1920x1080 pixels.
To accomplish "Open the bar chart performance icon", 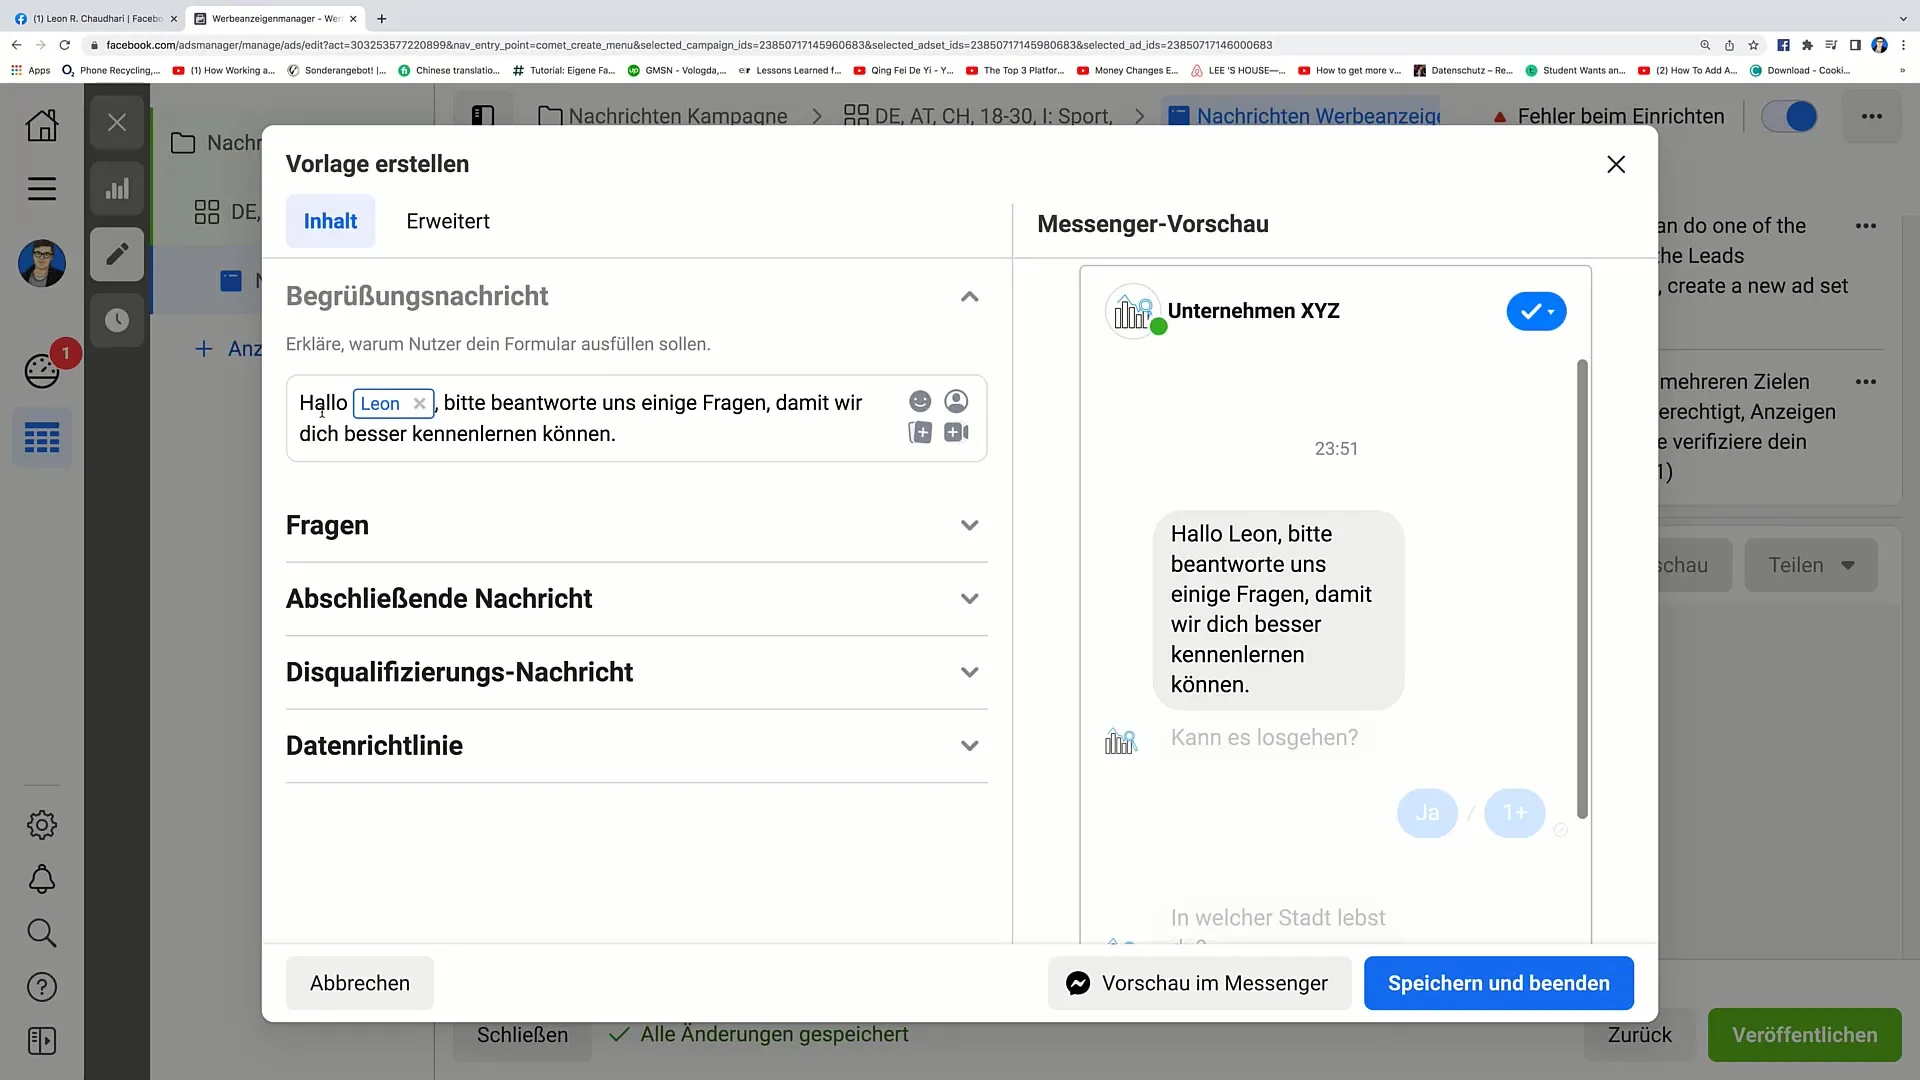I will 117,189.
